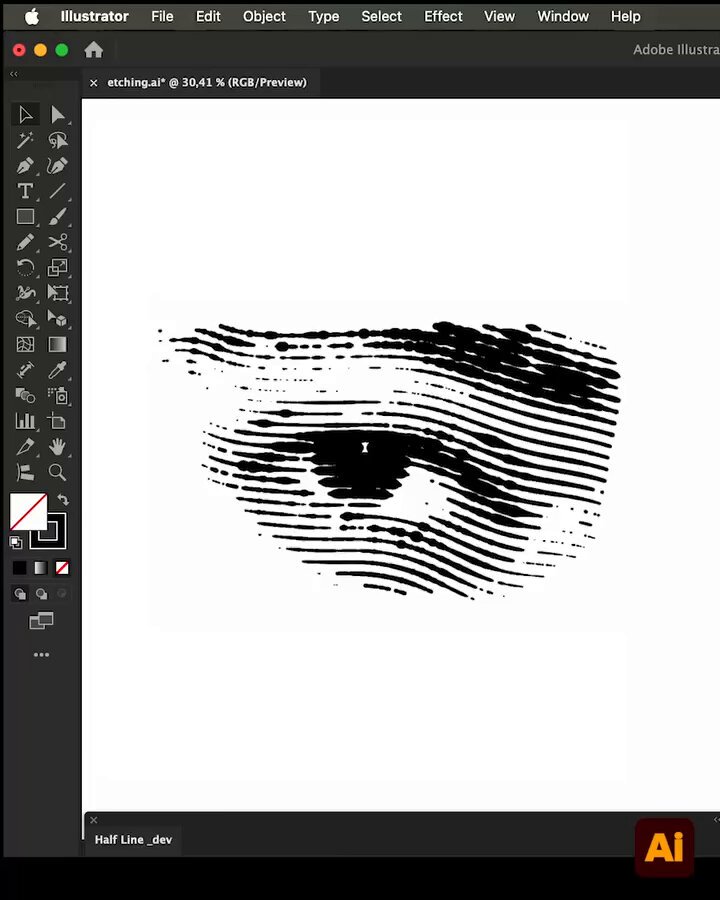Select the Scale tool
This screenshot has height=900, width=720.
click(57, 267)
